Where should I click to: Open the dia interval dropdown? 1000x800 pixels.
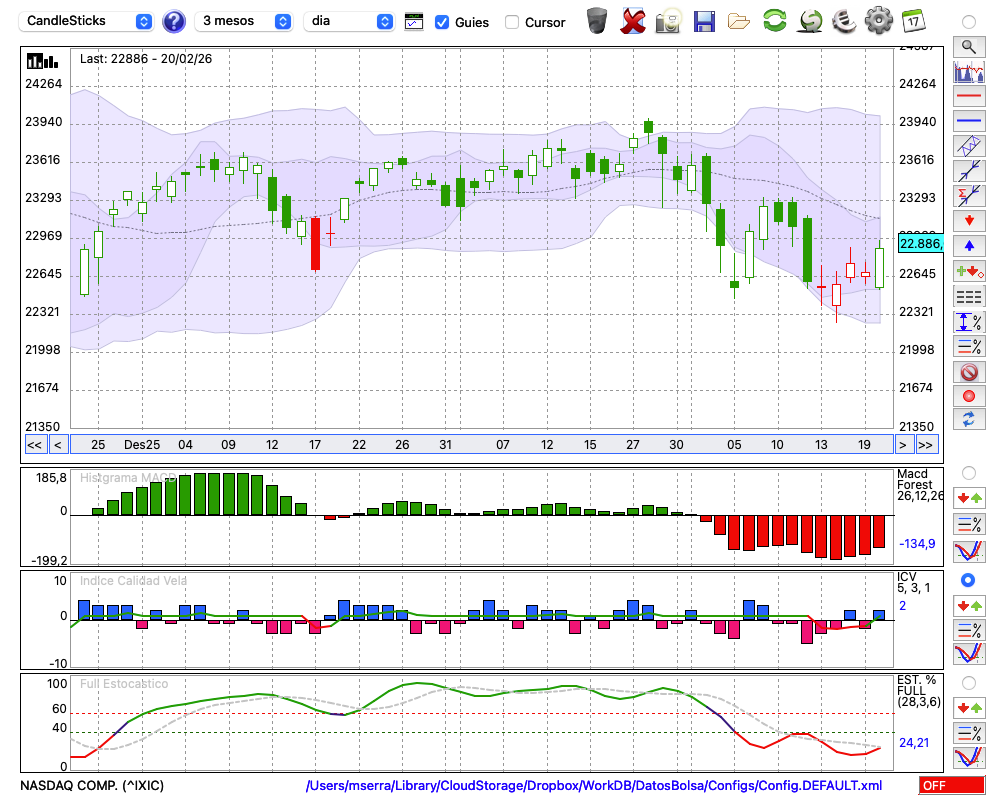tap(348, 22)
